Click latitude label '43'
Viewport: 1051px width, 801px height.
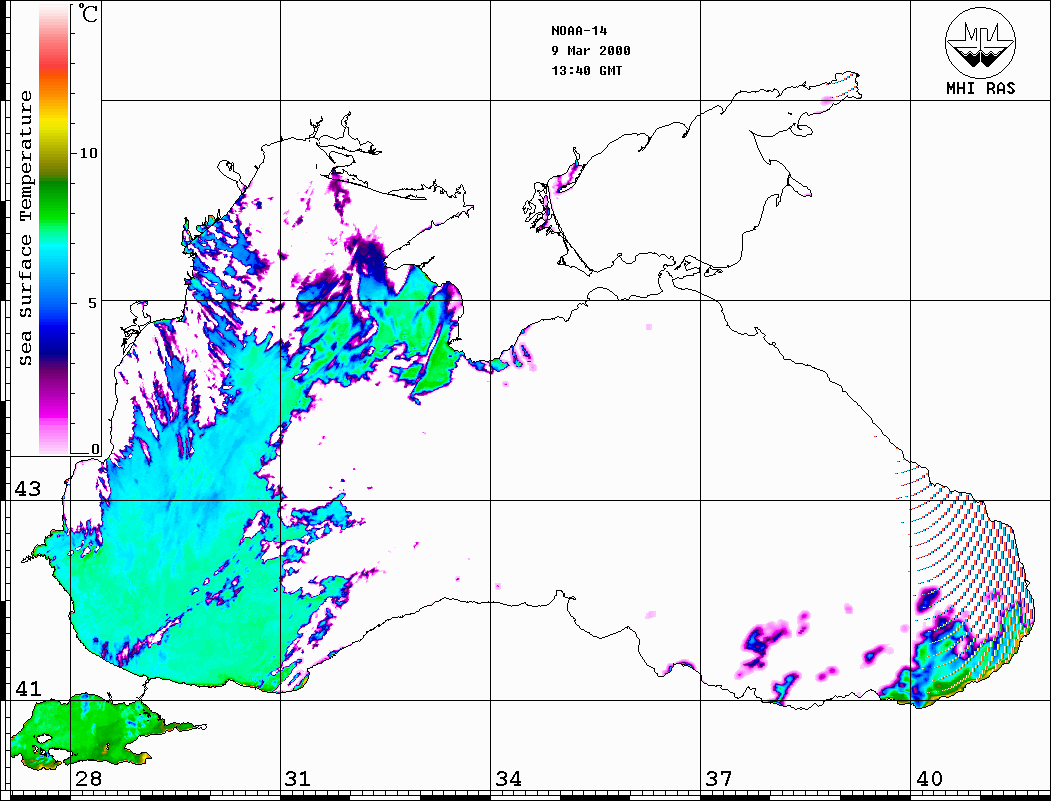28,489
